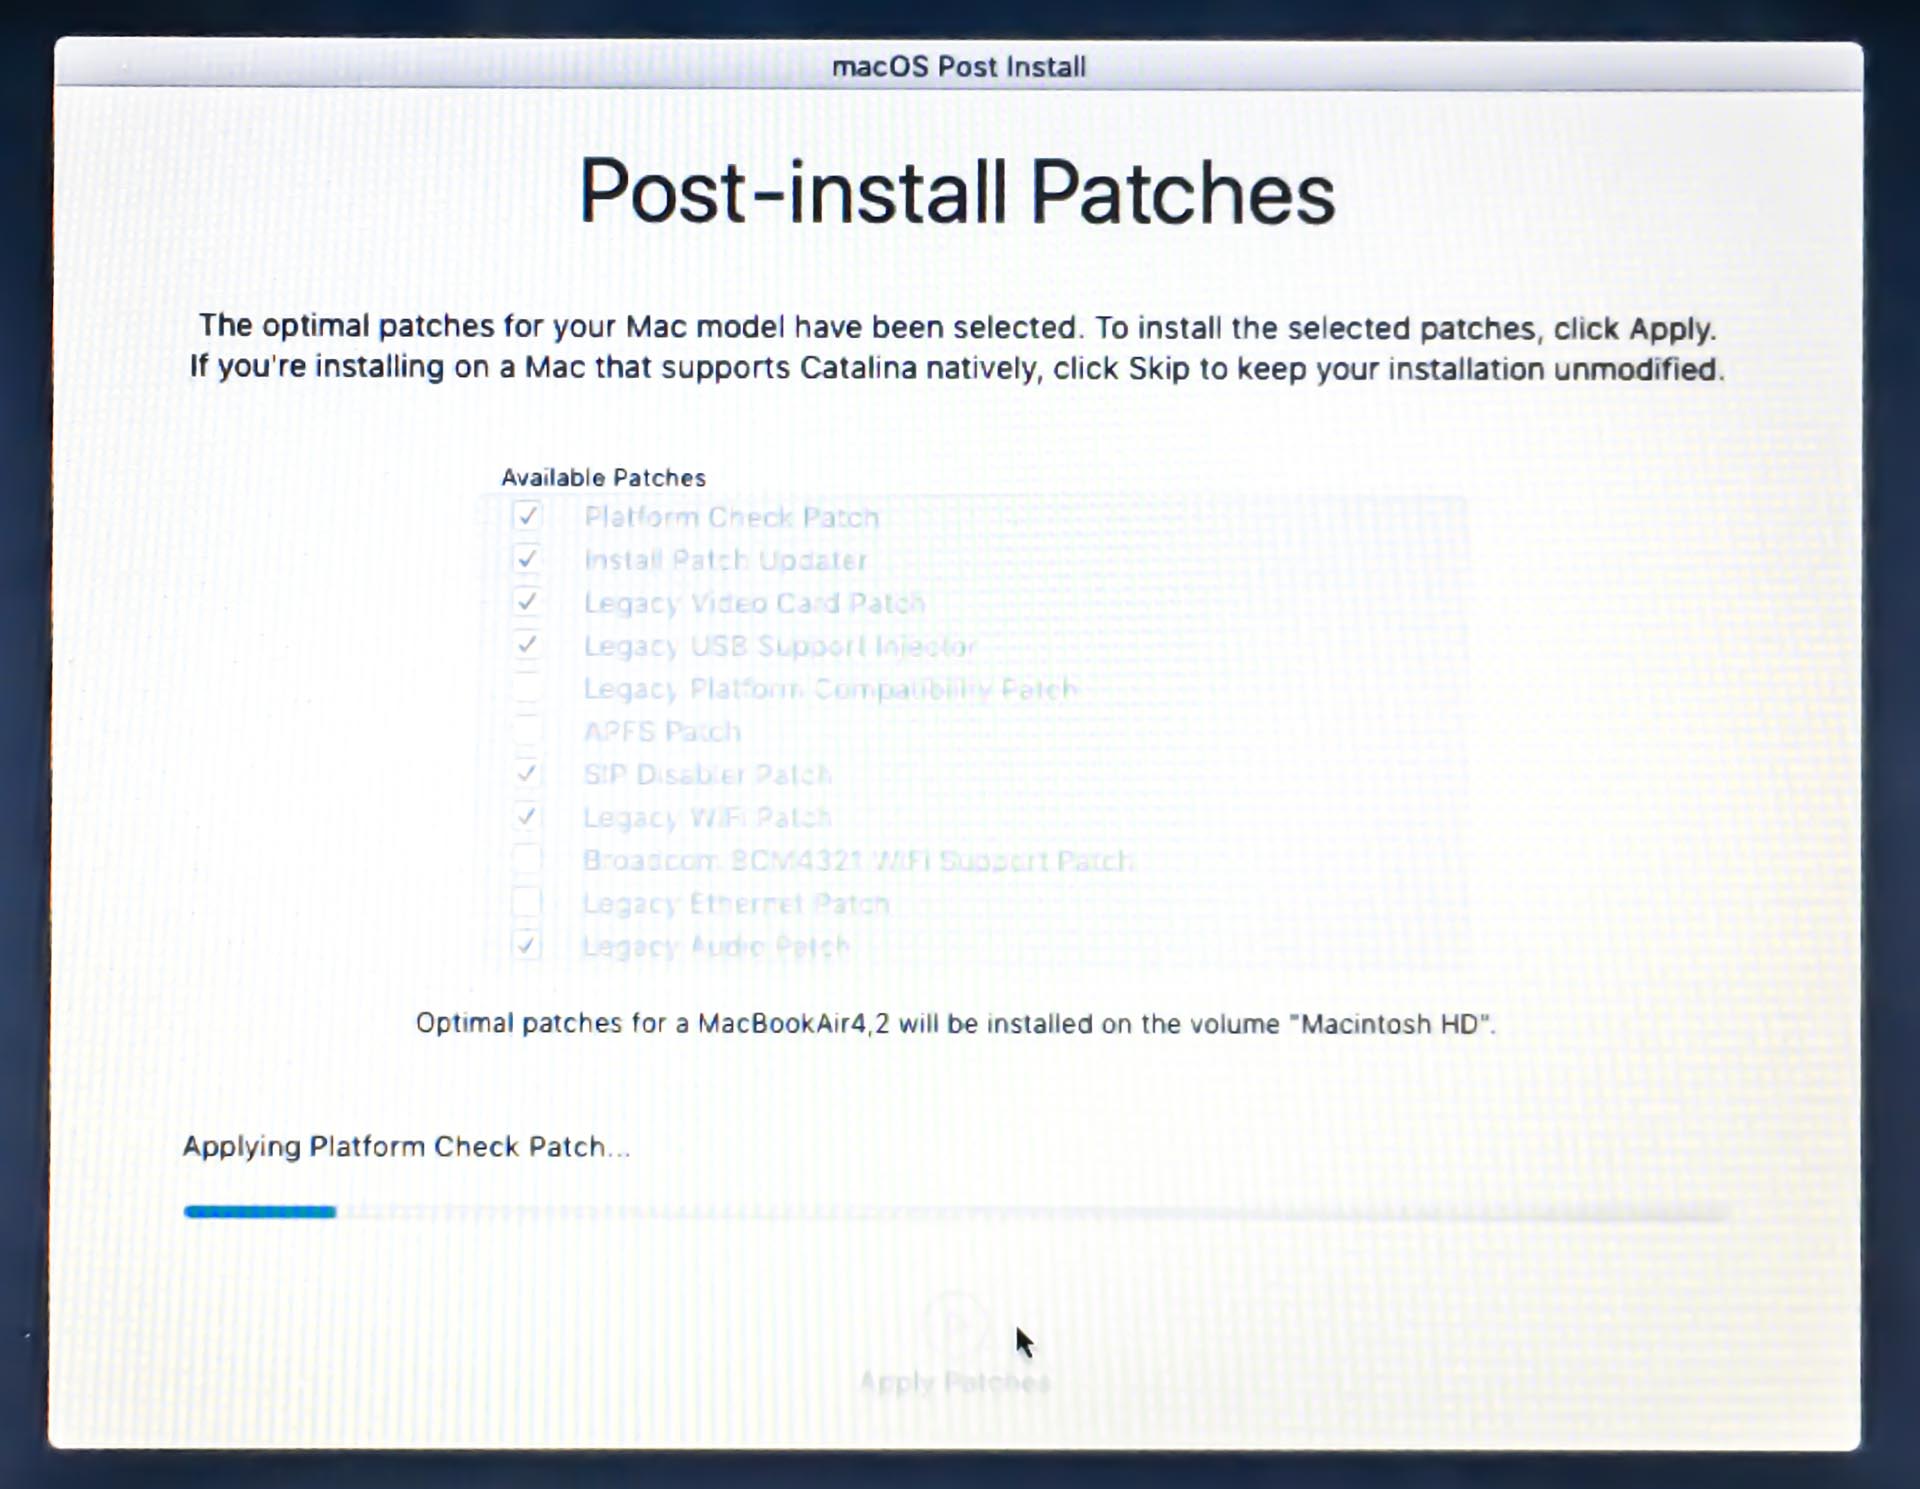Image resolution: width=1920 pixels, height=1489 pixels.
Task: Check the APFS Patch checkbox
Action: pos(527,731)
